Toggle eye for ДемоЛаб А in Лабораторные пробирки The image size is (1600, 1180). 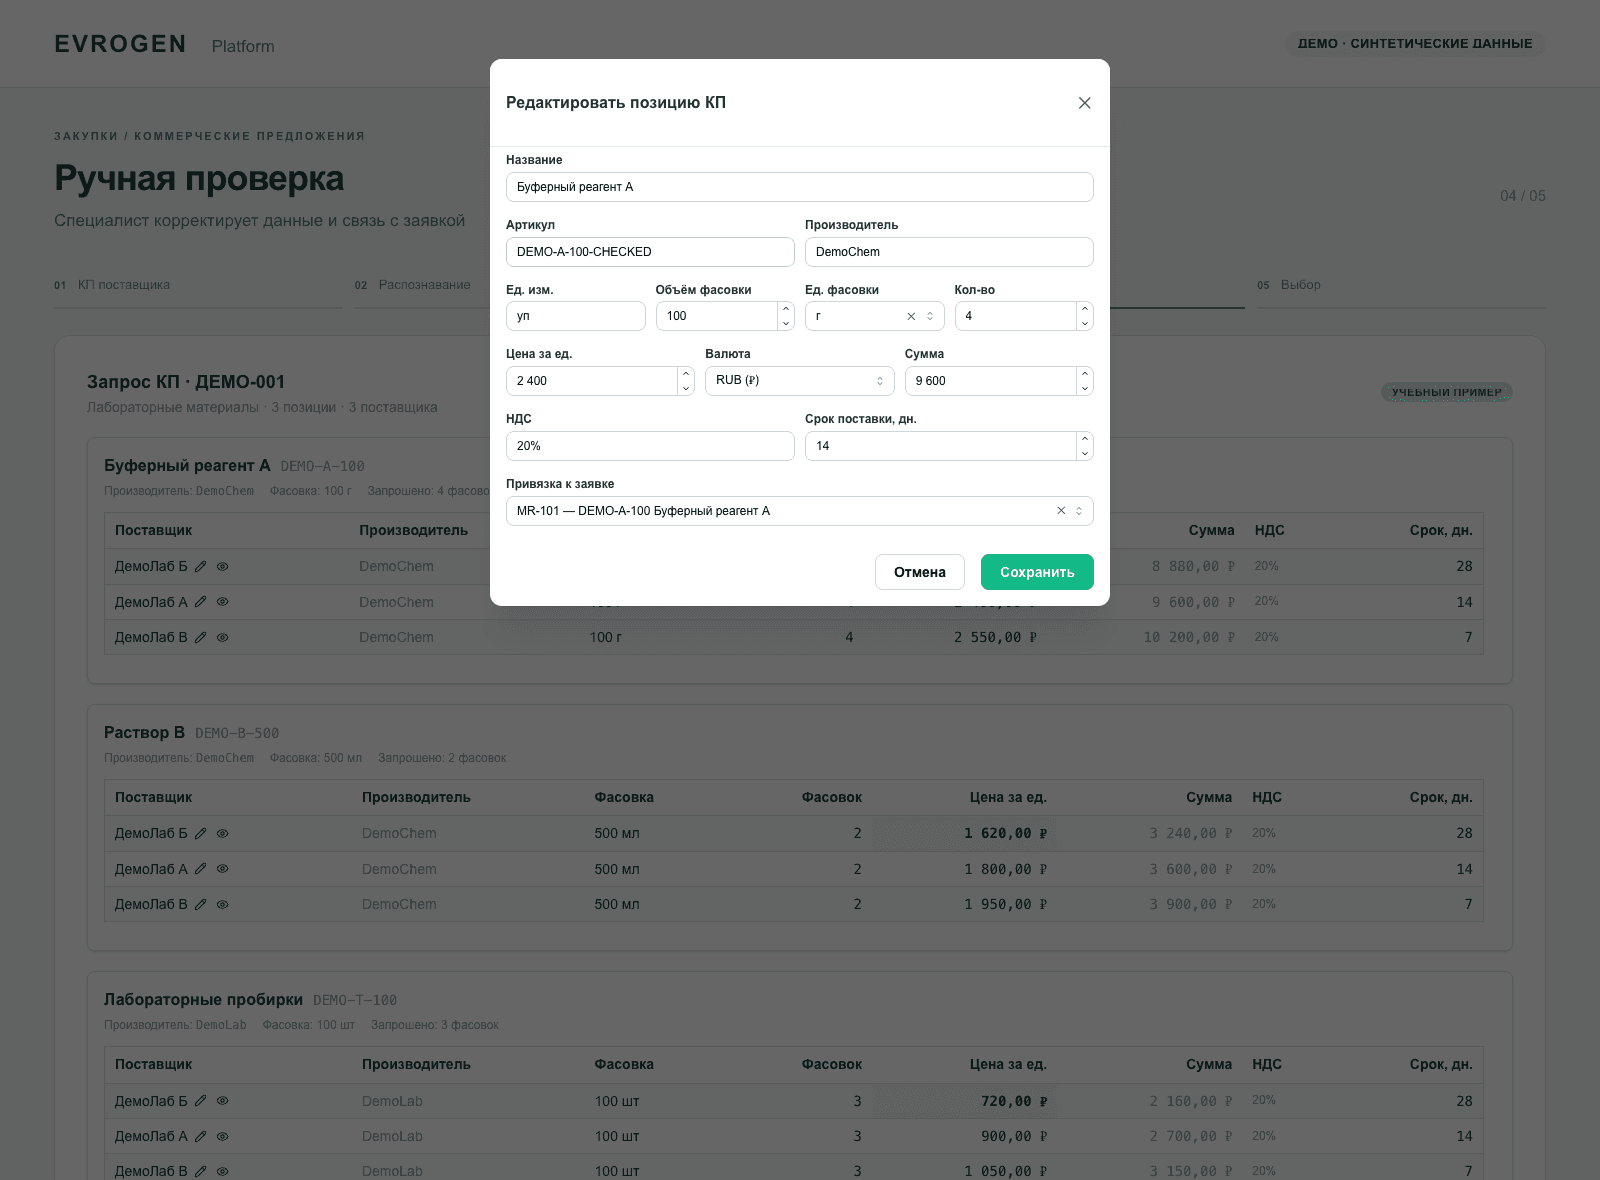[x=223, y=1136]
